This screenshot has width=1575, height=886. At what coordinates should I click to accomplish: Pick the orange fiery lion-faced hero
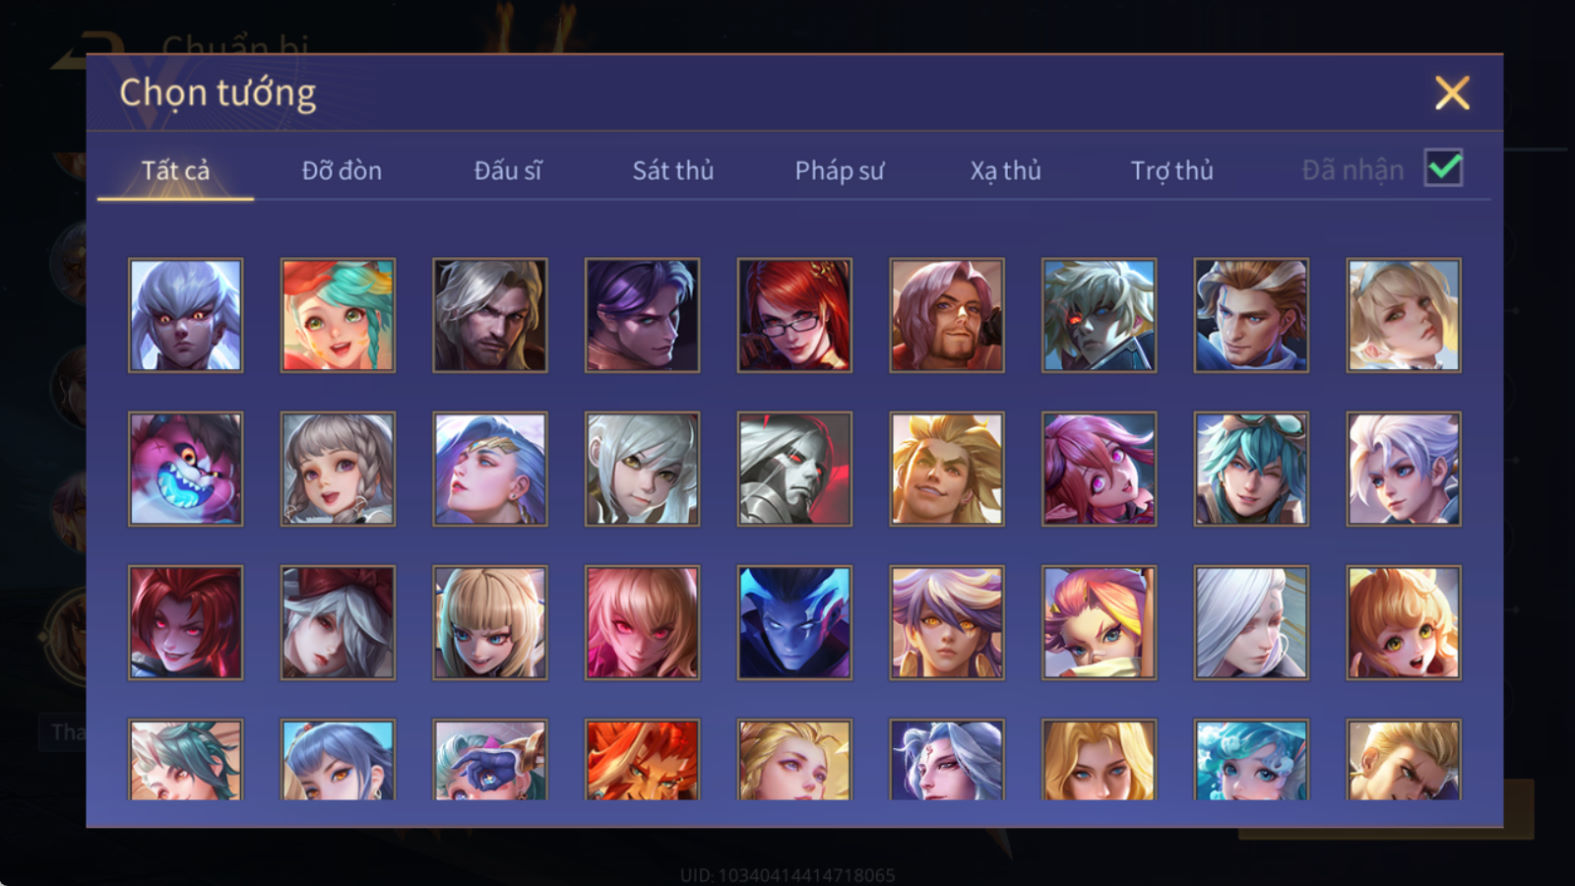(x=642, y=760)
